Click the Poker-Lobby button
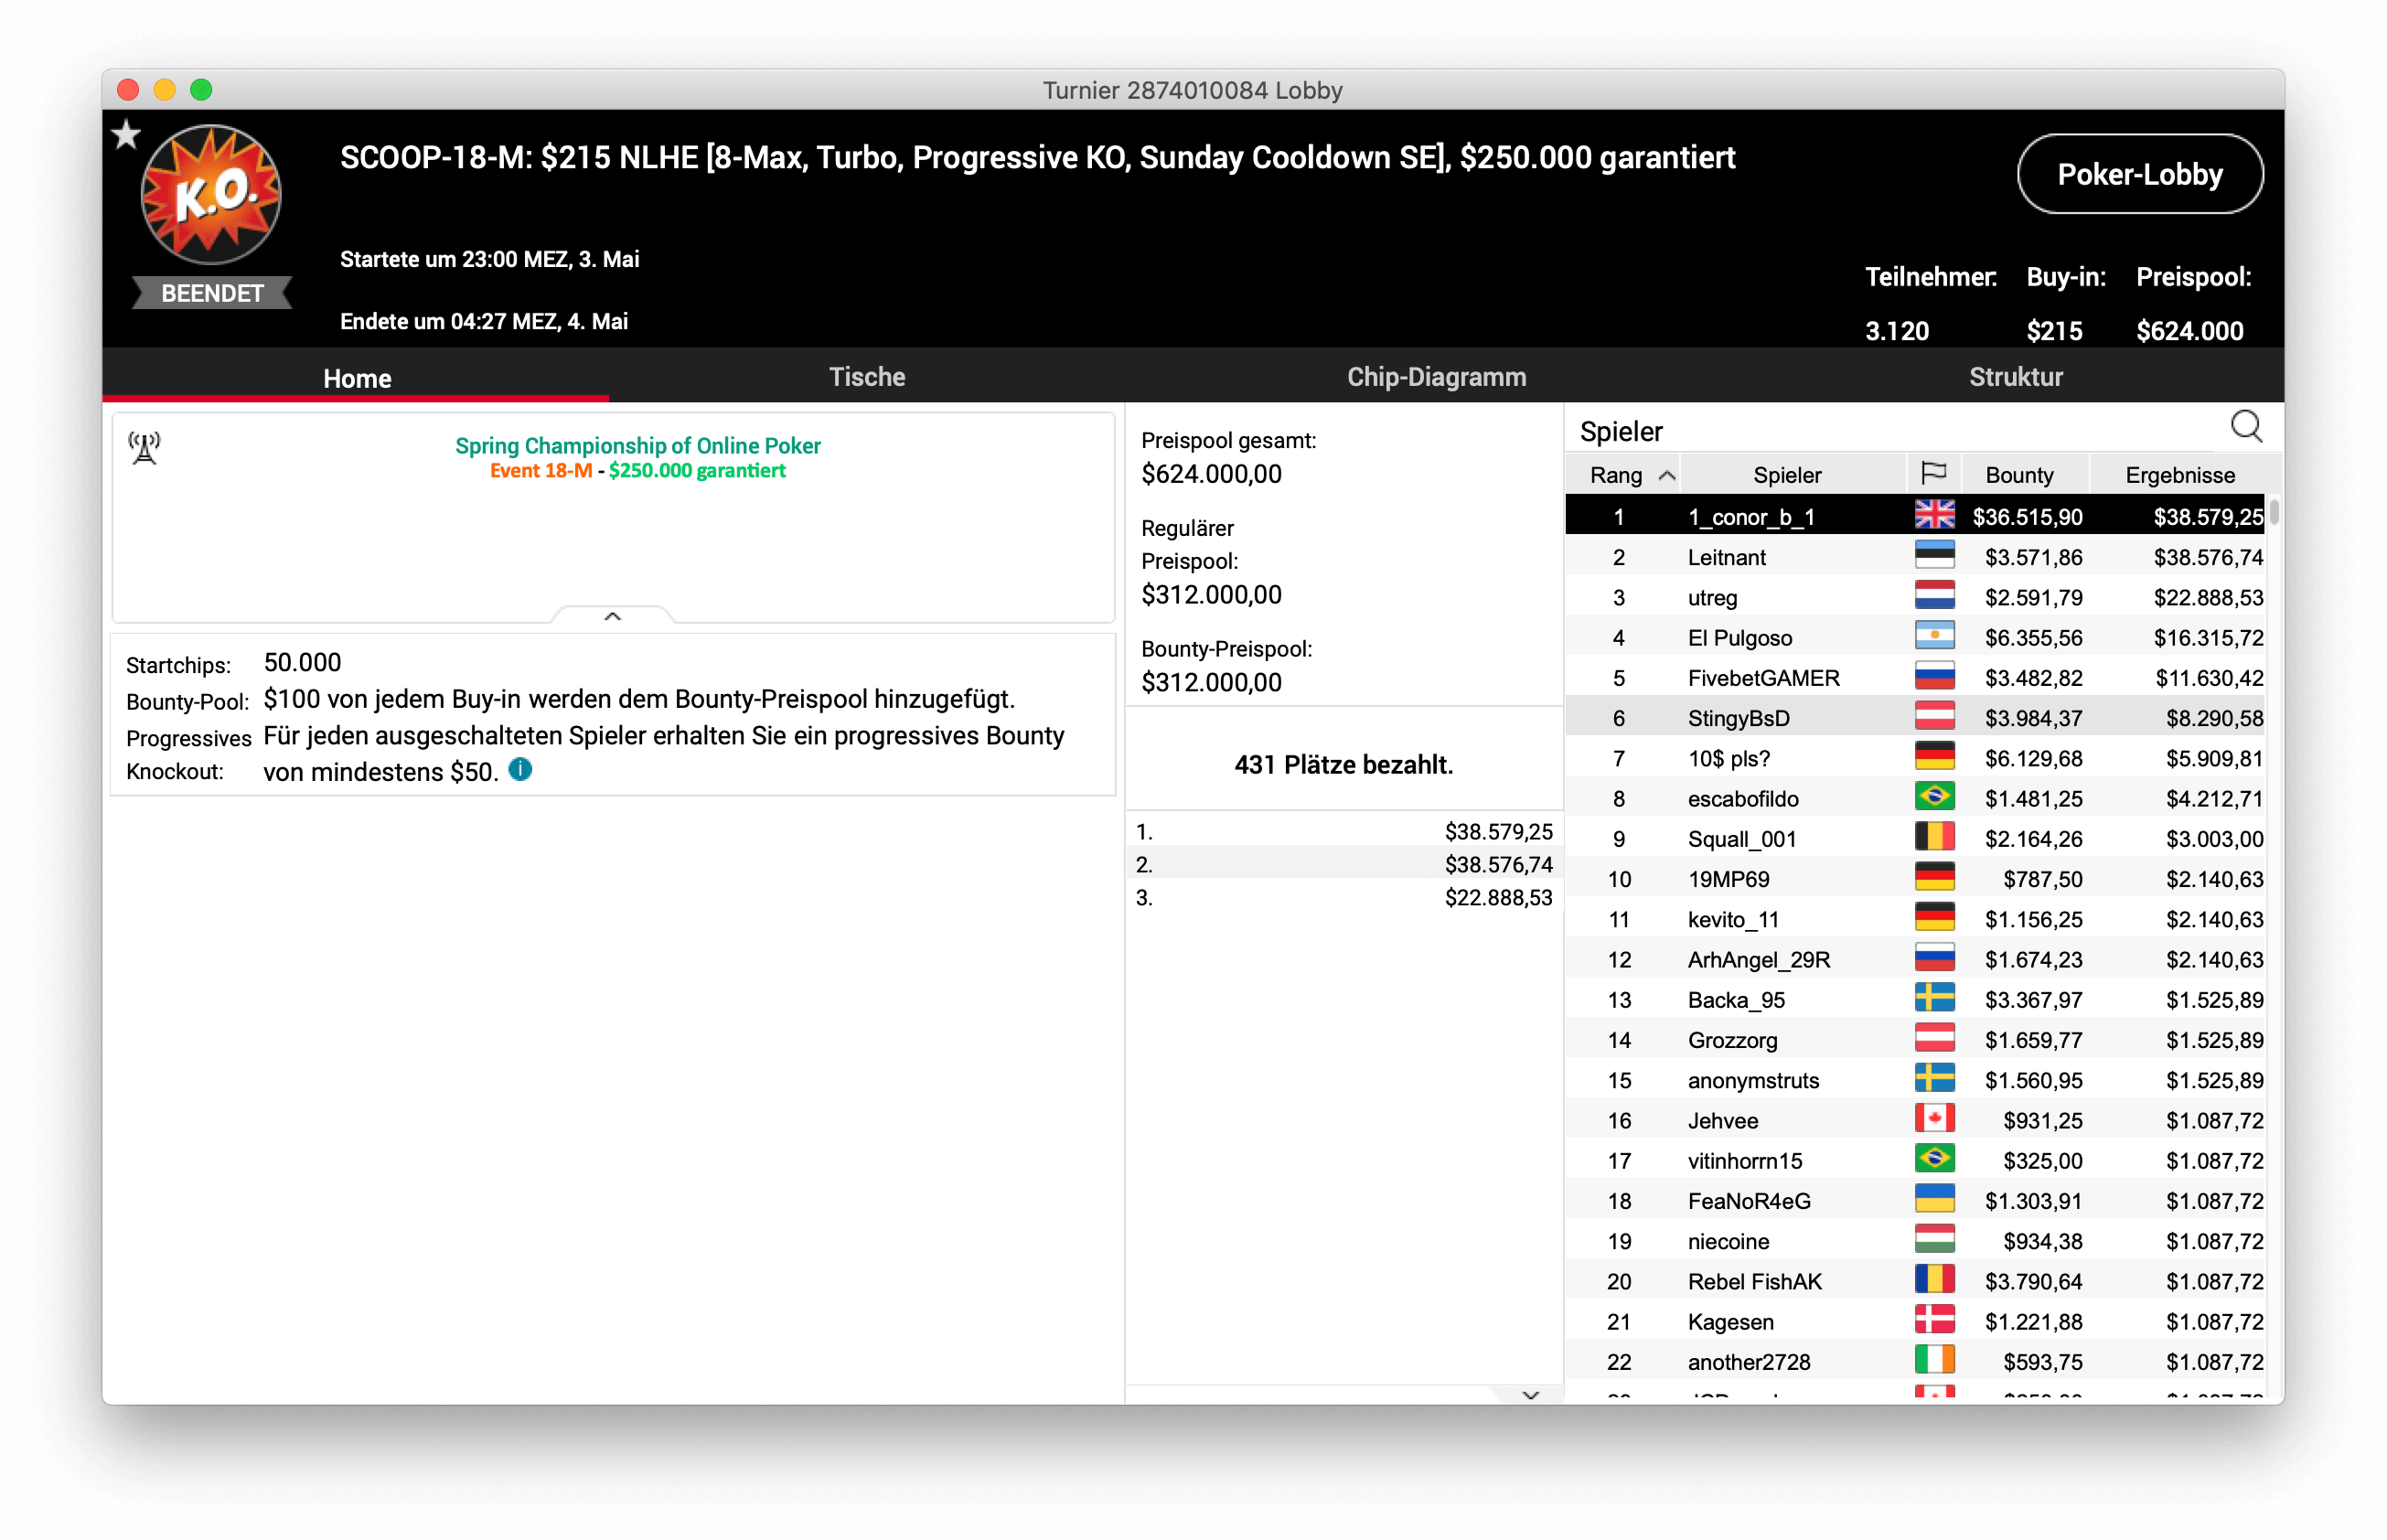The width and height of the screenshot is (2387, 1540). [2139, 174]
